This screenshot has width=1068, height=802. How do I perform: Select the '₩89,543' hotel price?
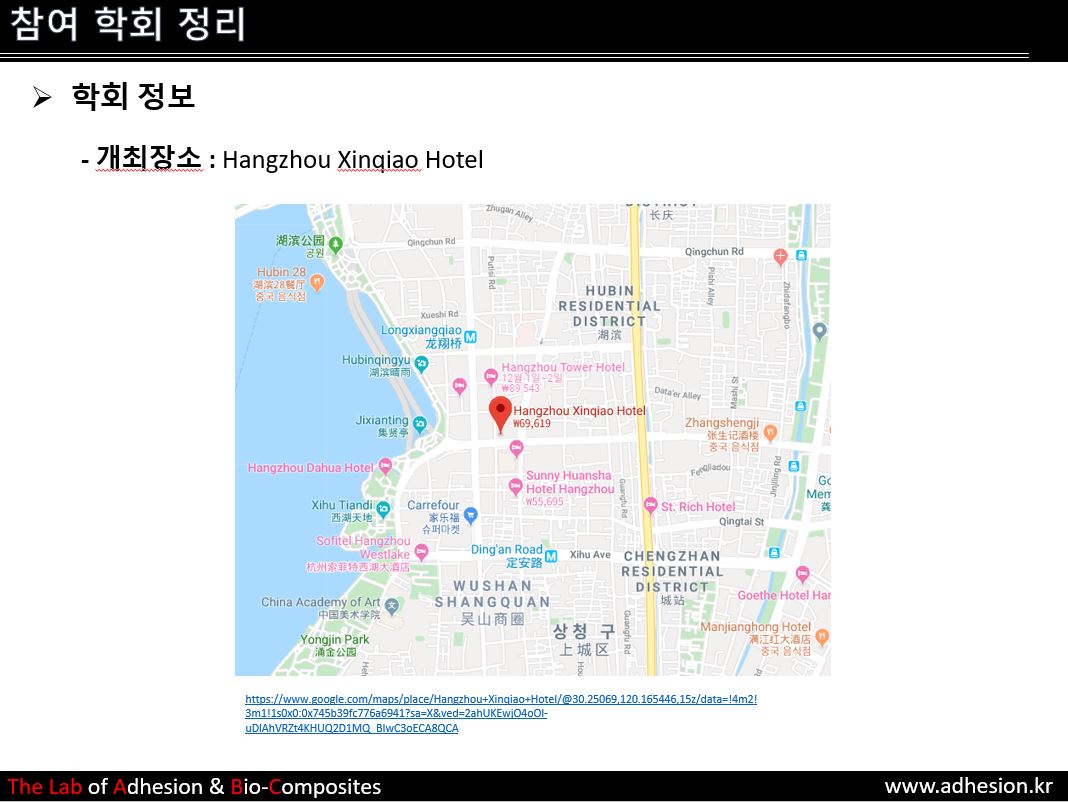click(521, 388)
